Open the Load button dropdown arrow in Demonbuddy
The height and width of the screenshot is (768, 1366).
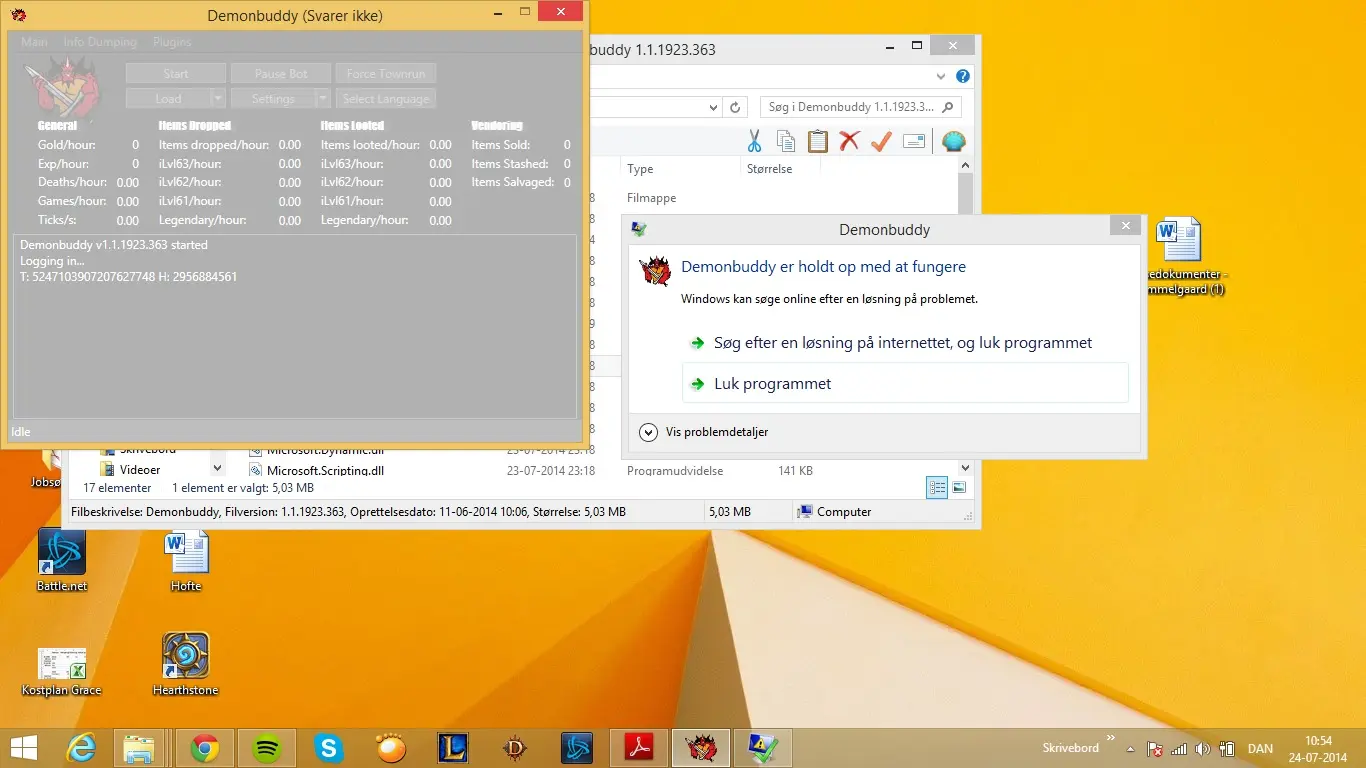point(218,98)
